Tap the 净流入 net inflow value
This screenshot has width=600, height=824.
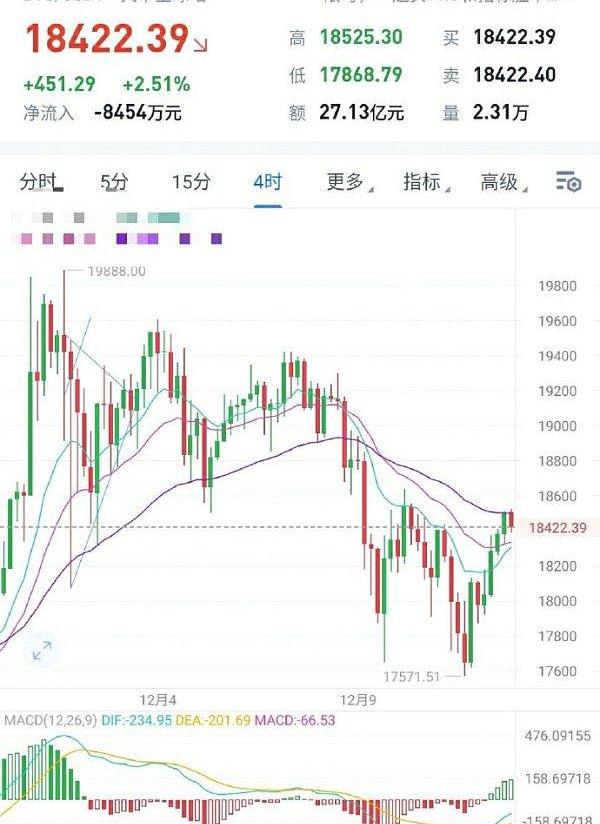[137, 113]
